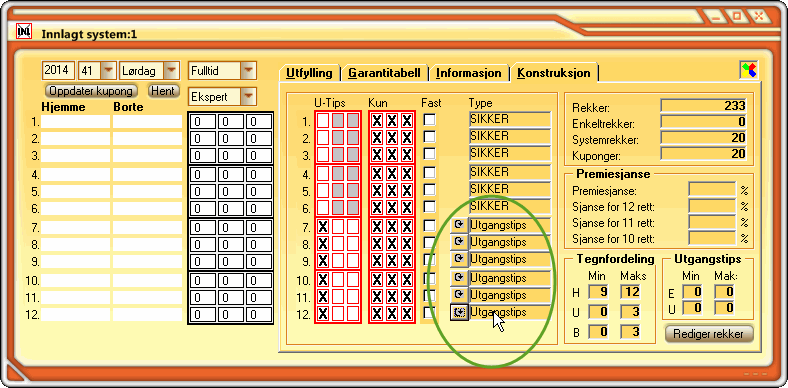This screenshot has width=788, height=388.
Task: Click the year field showing 2014
Action: point(58,71)
